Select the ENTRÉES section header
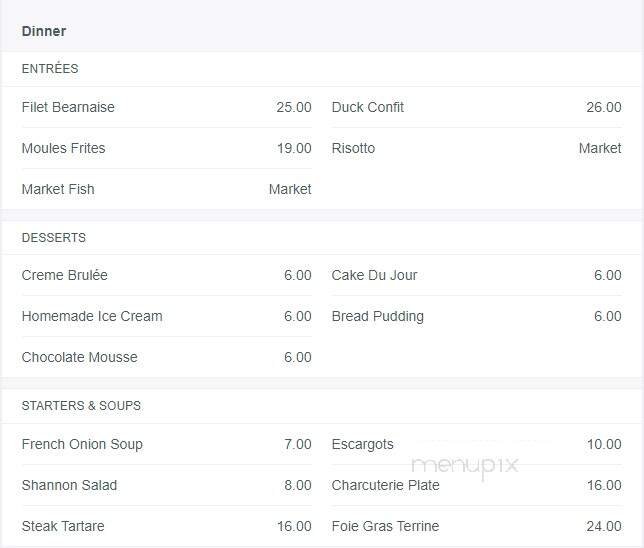This screenshot has width=644, height=548. pyautogui.click(x=50, y=69)
